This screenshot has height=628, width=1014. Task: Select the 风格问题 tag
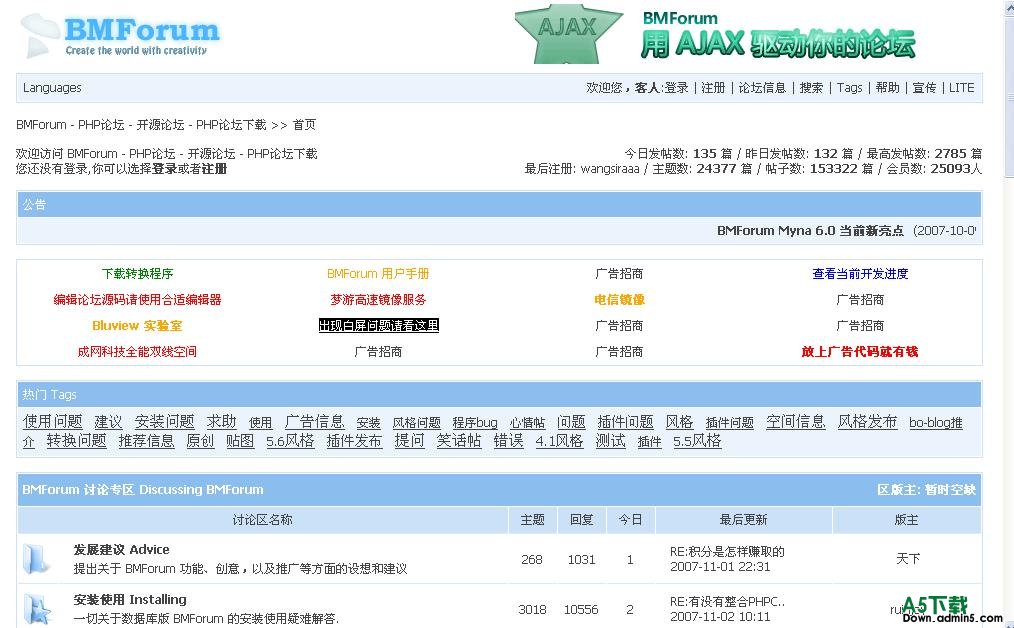click(x=416, y=423)
